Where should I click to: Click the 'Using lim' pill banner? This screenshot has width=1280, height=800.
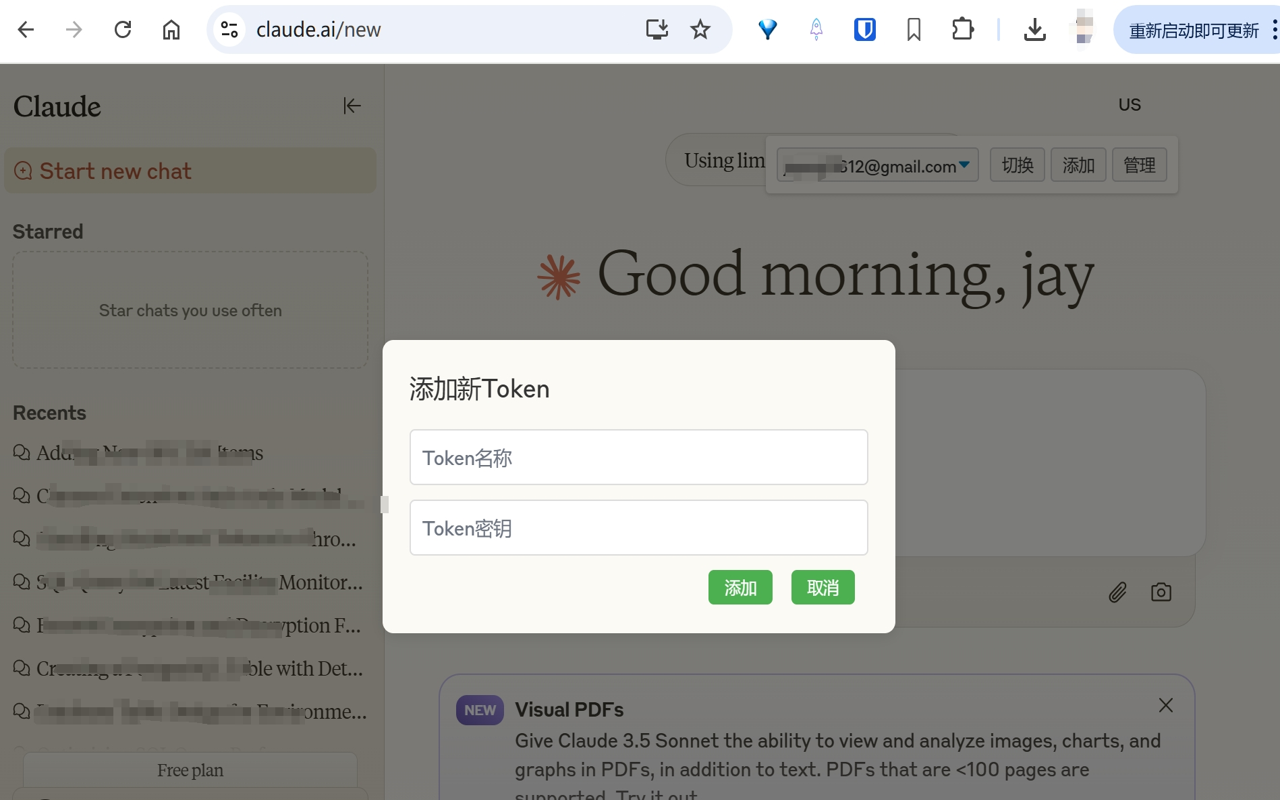point(718,160)
